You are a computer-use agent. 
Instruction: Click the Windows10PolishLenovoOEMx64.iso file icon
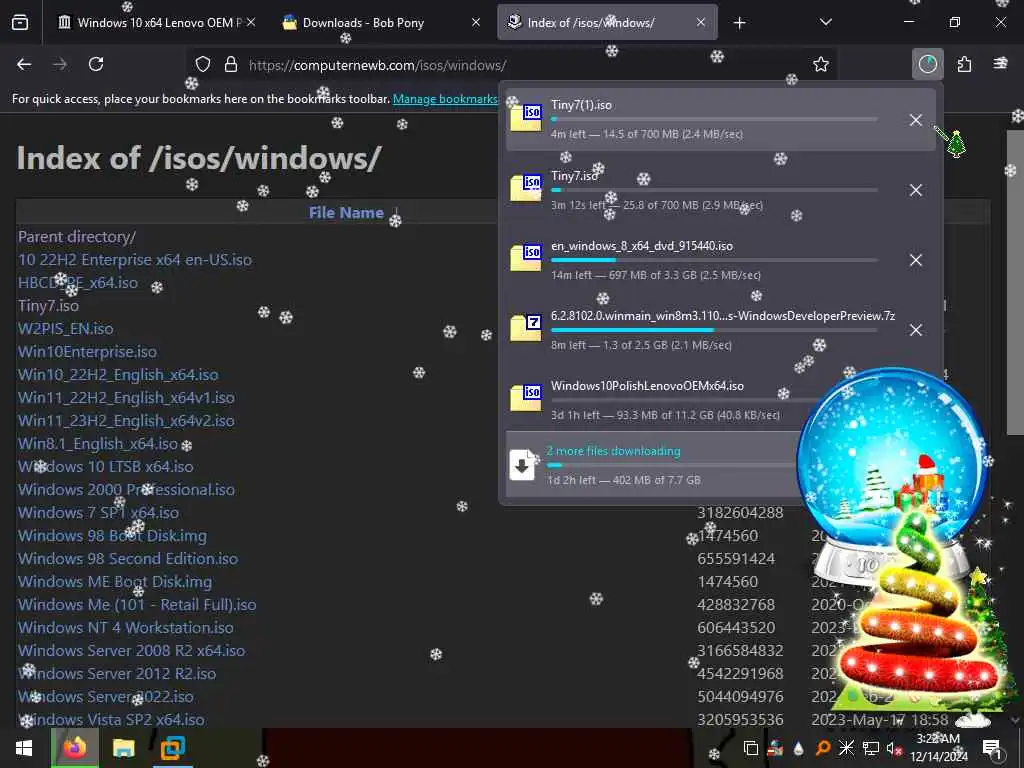point(526,398)
